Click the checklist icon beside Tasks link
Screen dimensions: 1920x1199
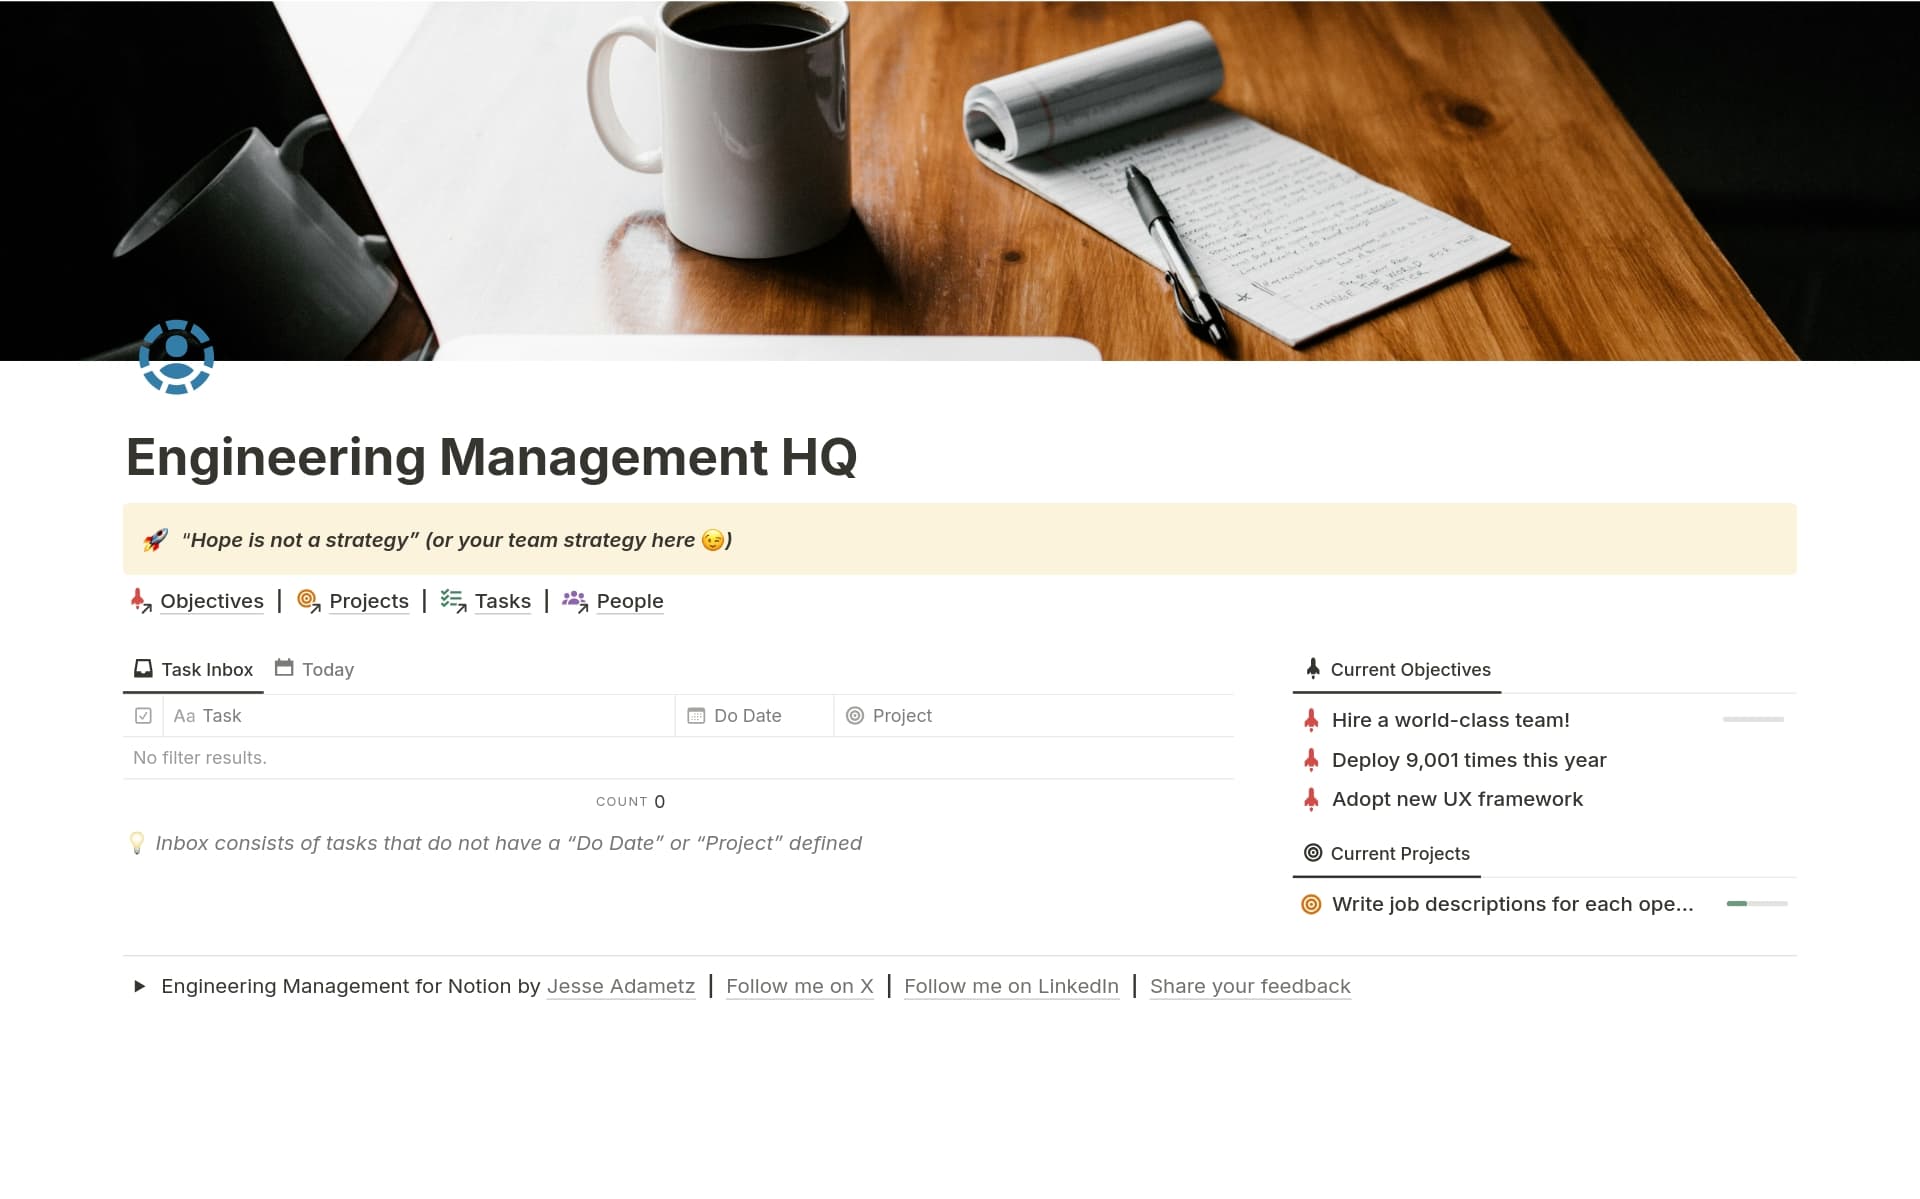453,600
